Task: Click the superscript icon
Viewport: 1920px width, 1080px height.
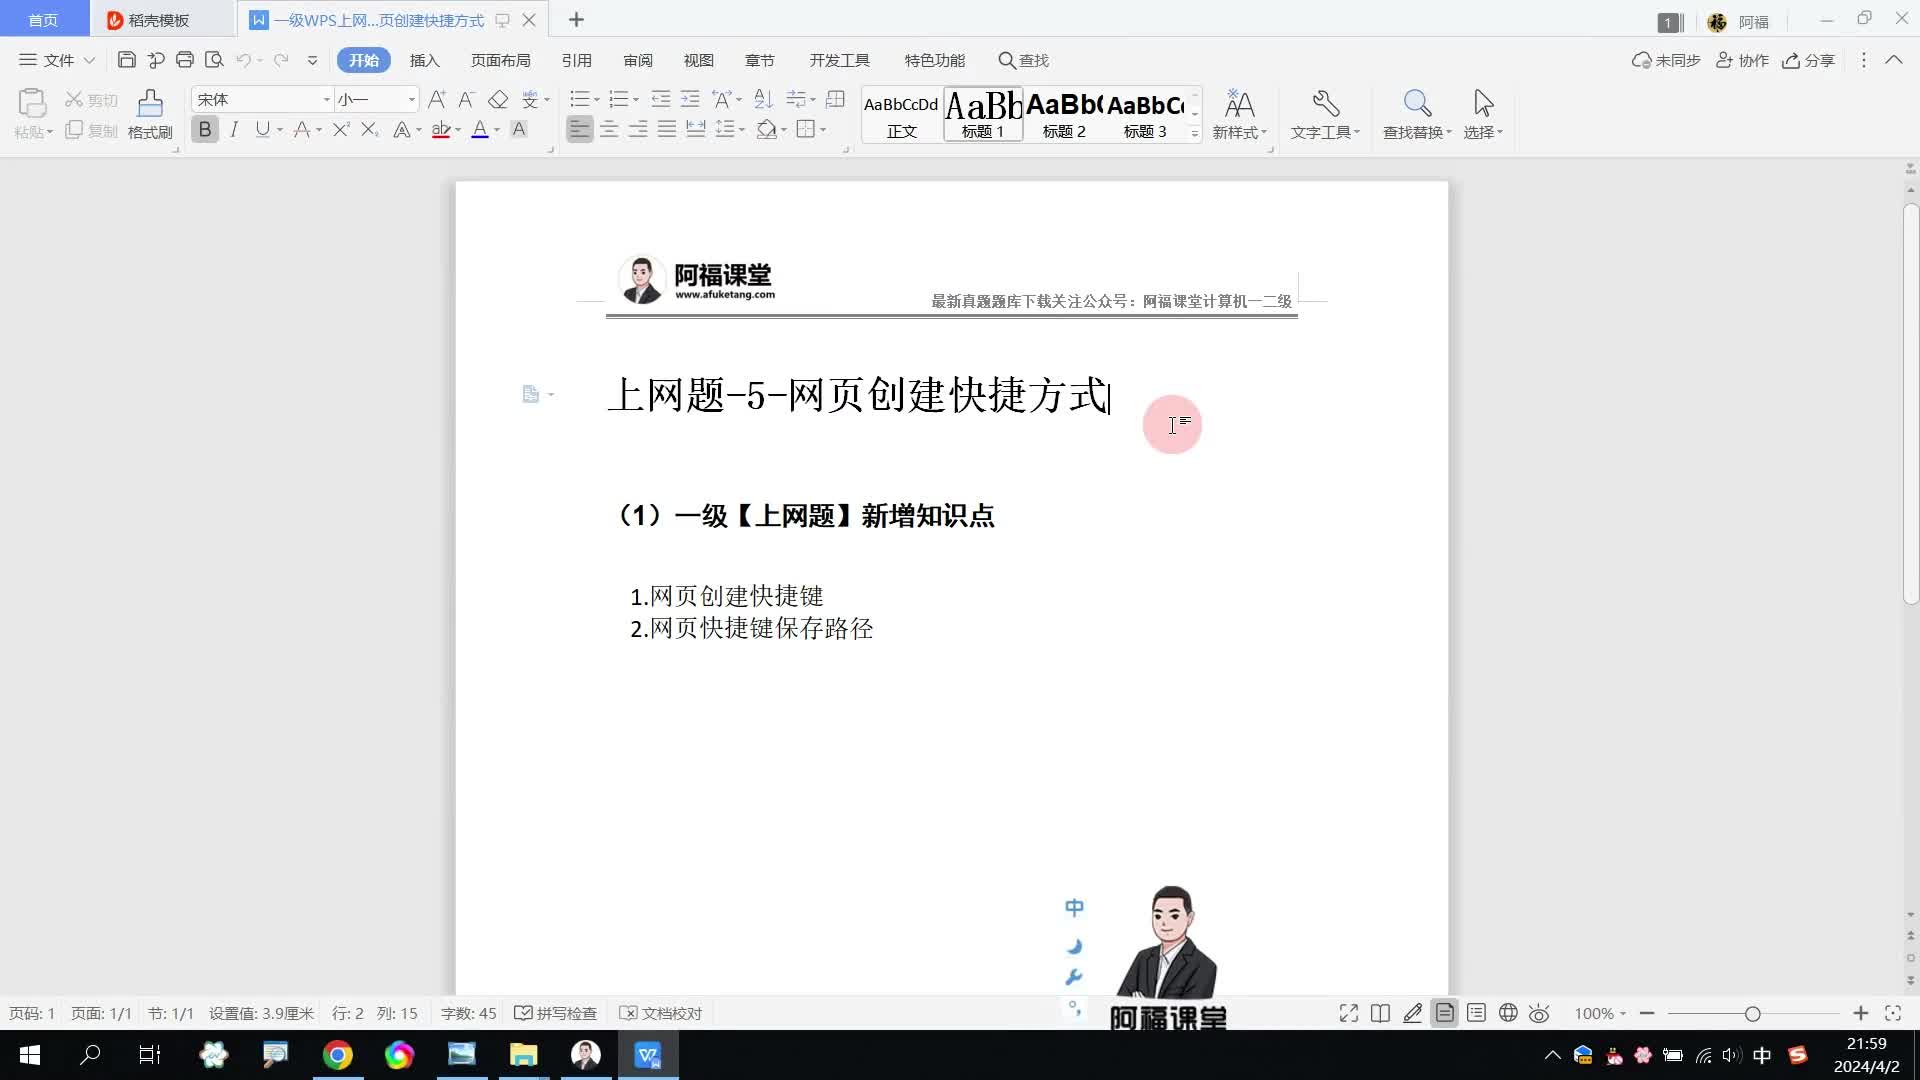Action: tap(340, 129)
